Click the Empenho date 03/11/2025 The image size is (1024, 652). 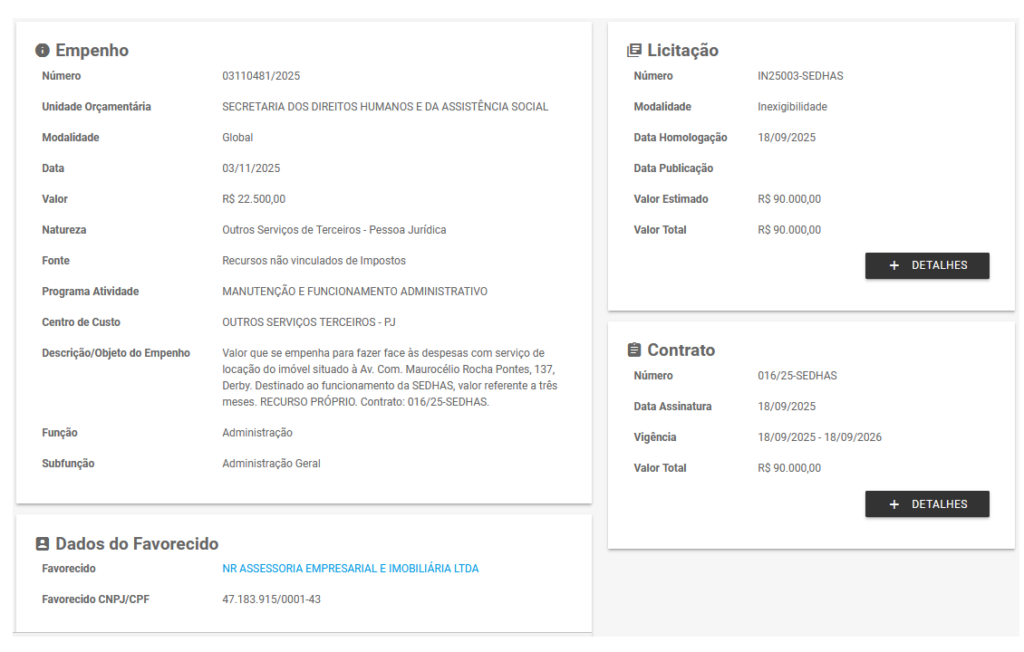[251, 168]
